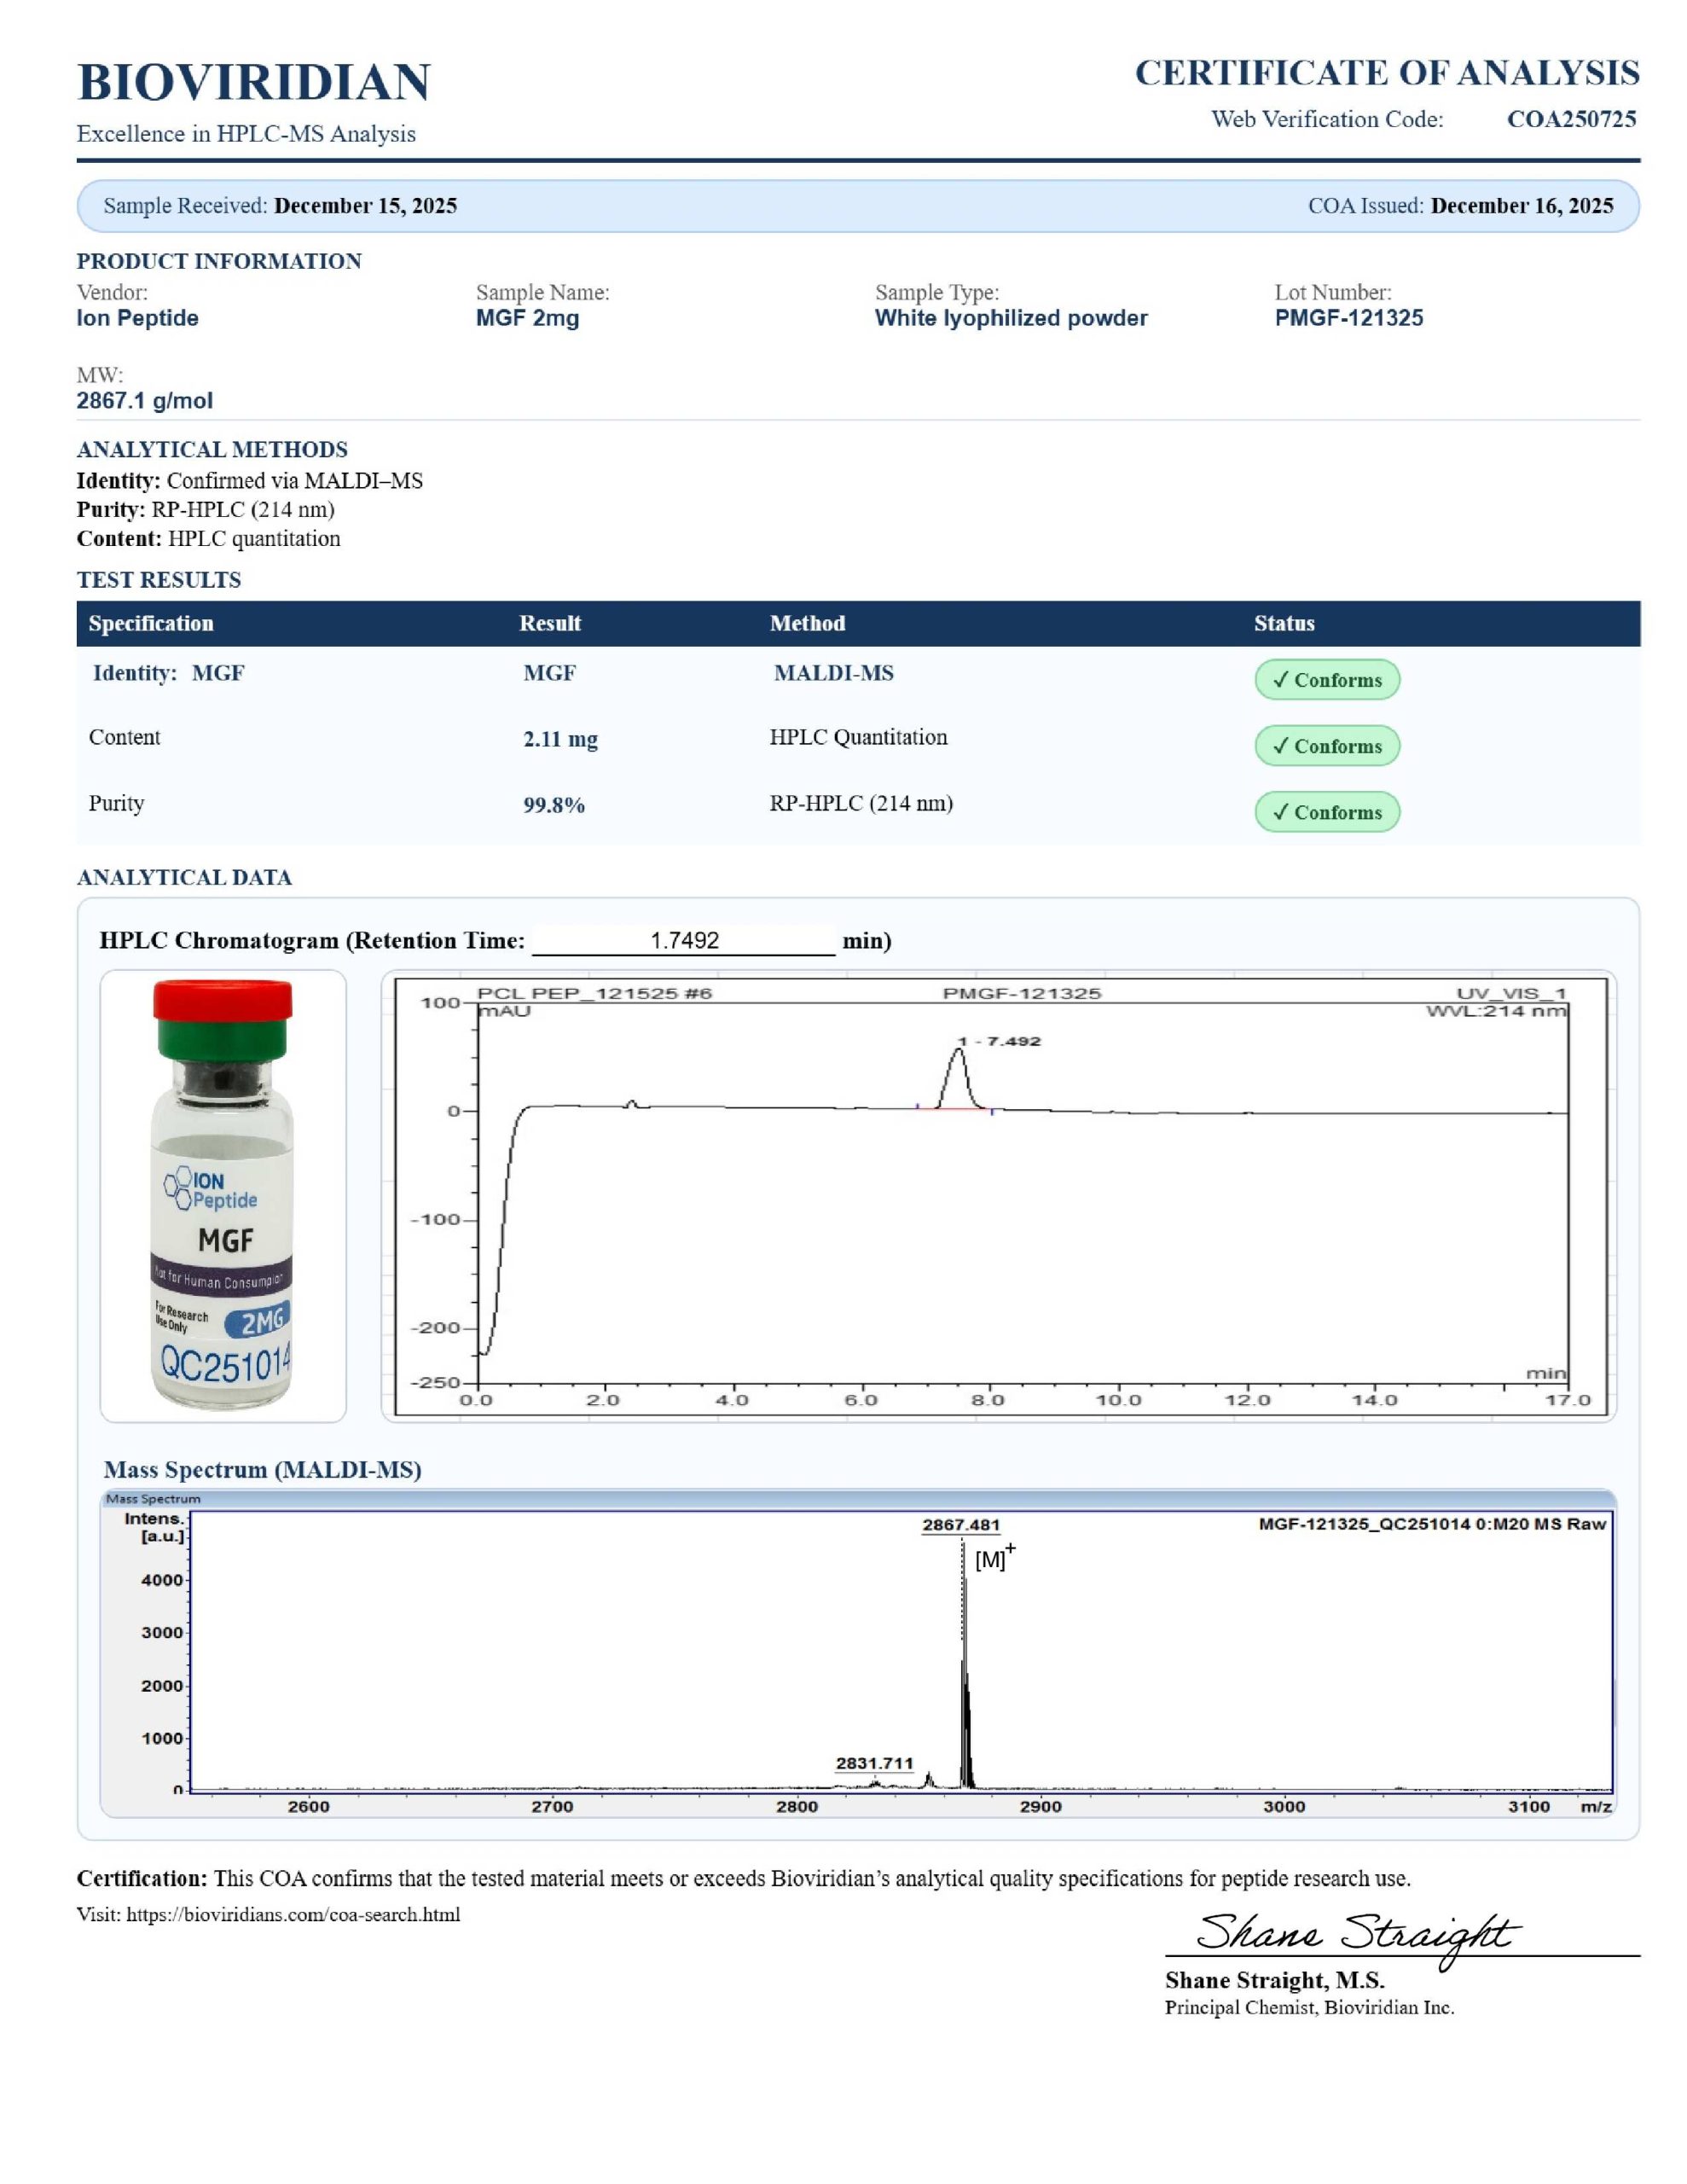1687x2184 pixels.
Task: Click the 2831.711 minor peak label
Action: (874, 1763)
